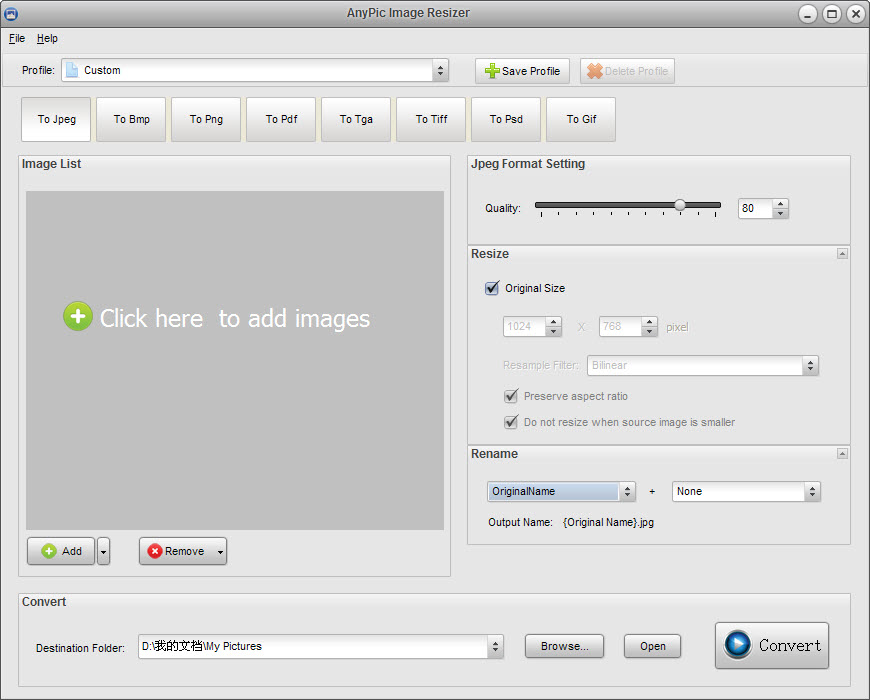Select the To Tiff format tab
870x700 pixels.
tap(431, 119)
